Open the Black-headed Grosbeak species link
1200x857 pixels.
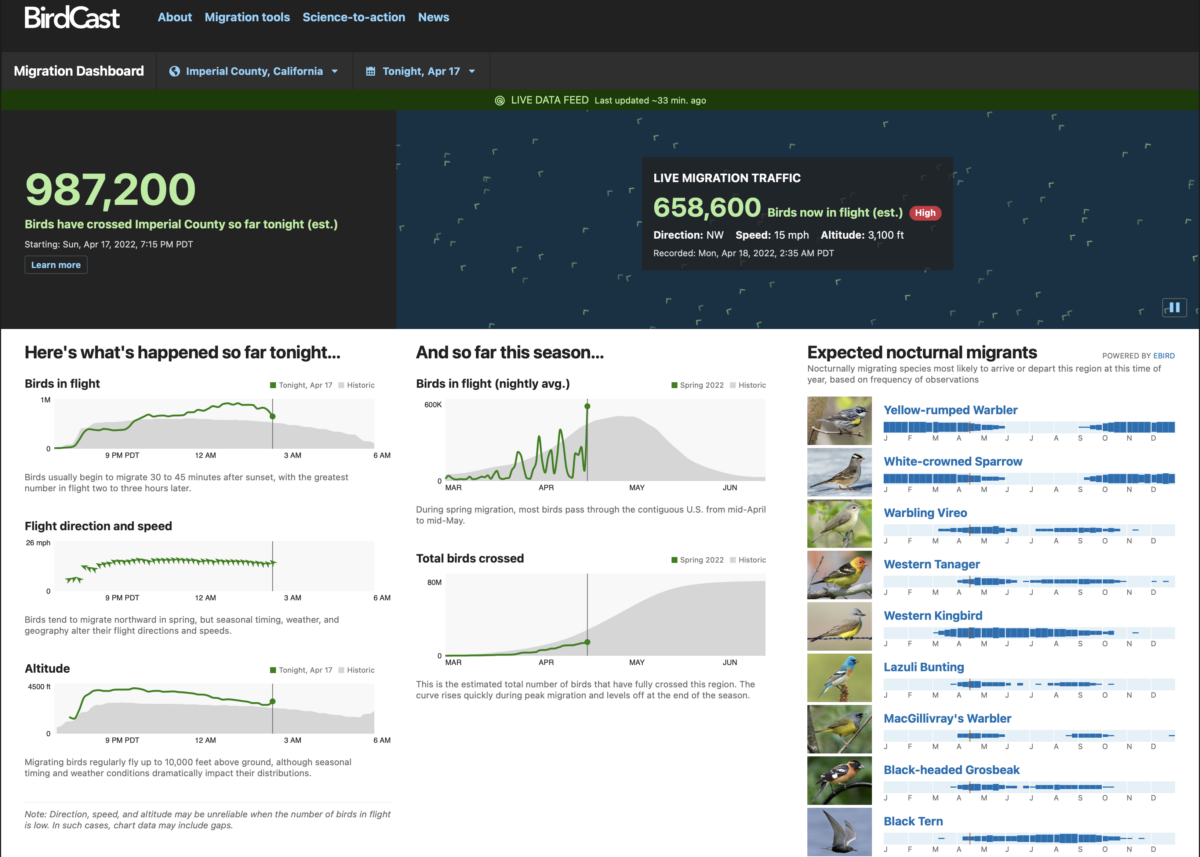(951, 770)
